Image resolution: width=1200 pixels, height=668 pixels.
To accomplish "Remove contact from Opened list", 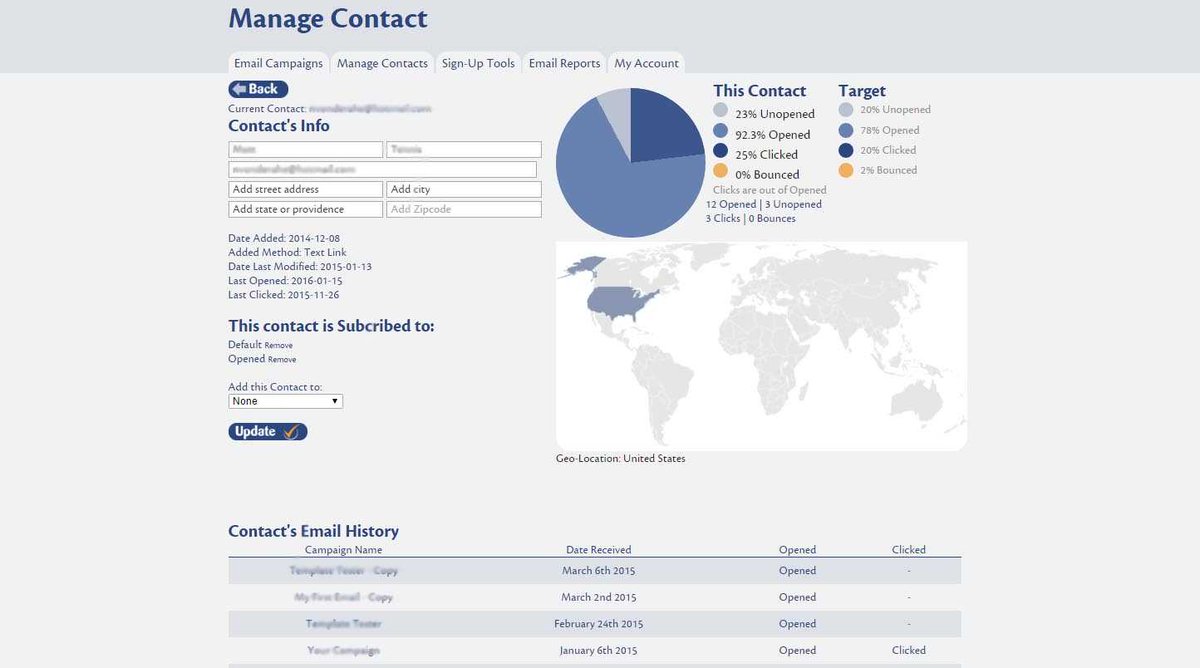I will coord(282,360).
